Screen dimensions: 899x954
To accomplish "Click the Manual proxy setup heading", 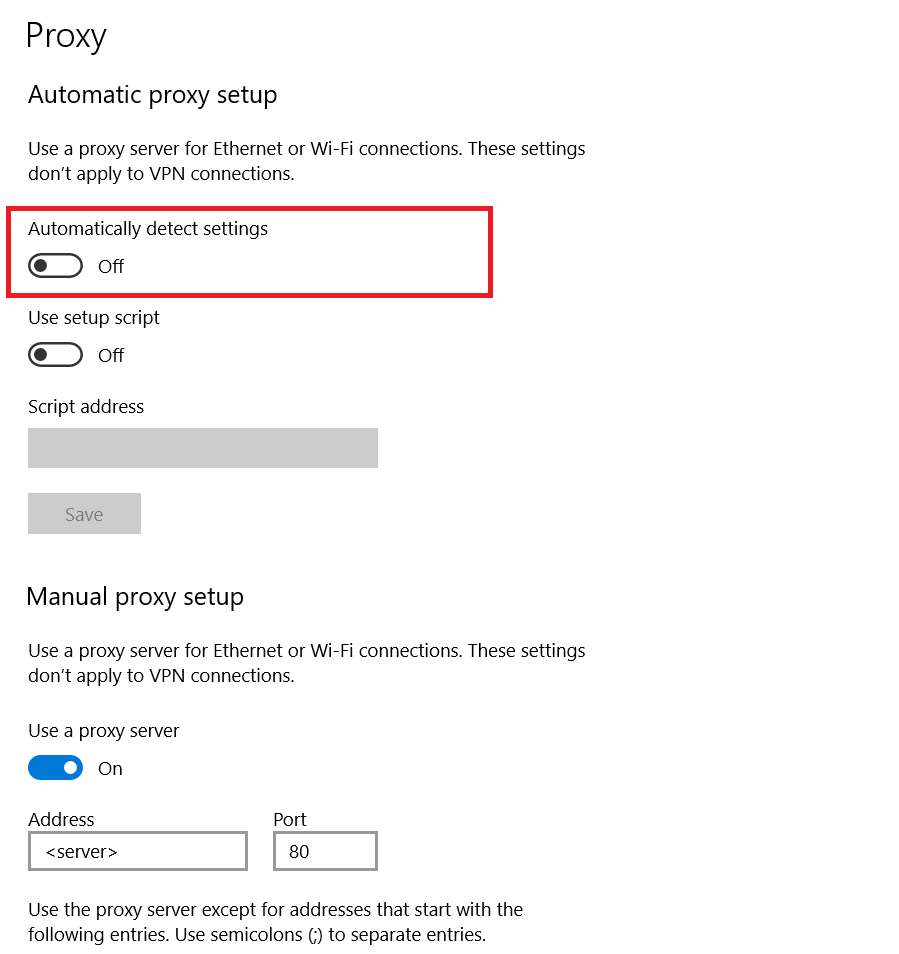I will pos(135,596).
